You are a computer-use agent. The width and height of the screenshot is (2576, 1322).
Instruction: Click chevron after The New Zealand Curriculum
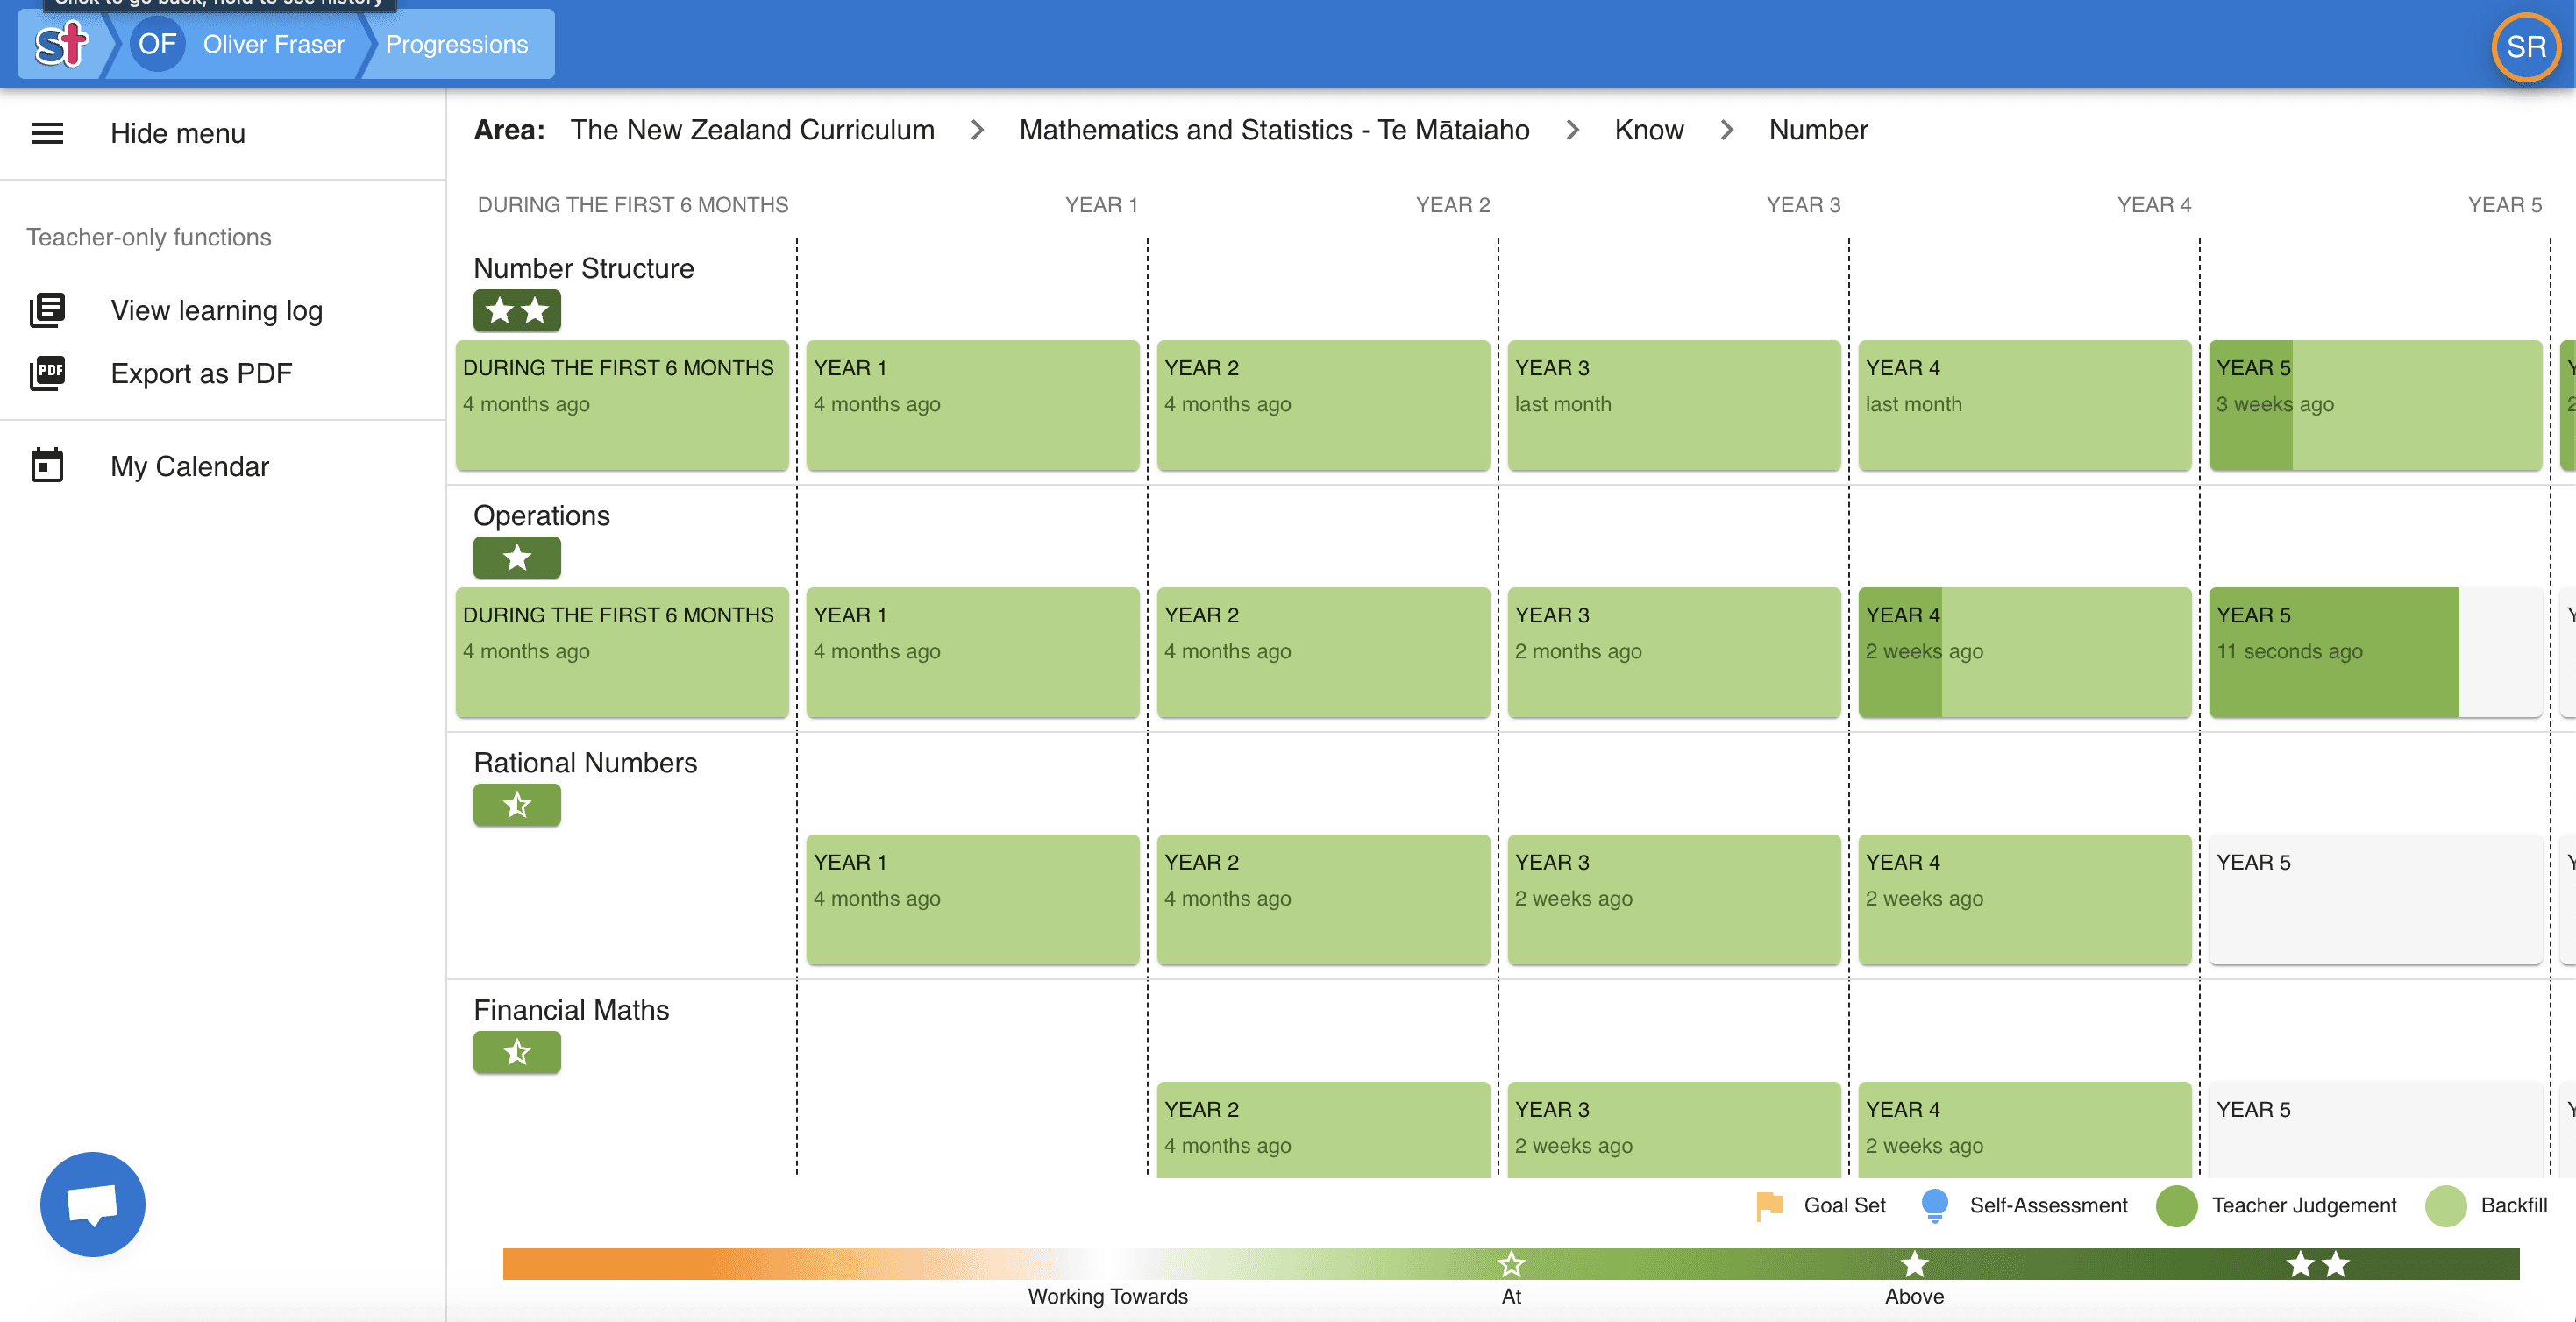(x=977, y=130)
